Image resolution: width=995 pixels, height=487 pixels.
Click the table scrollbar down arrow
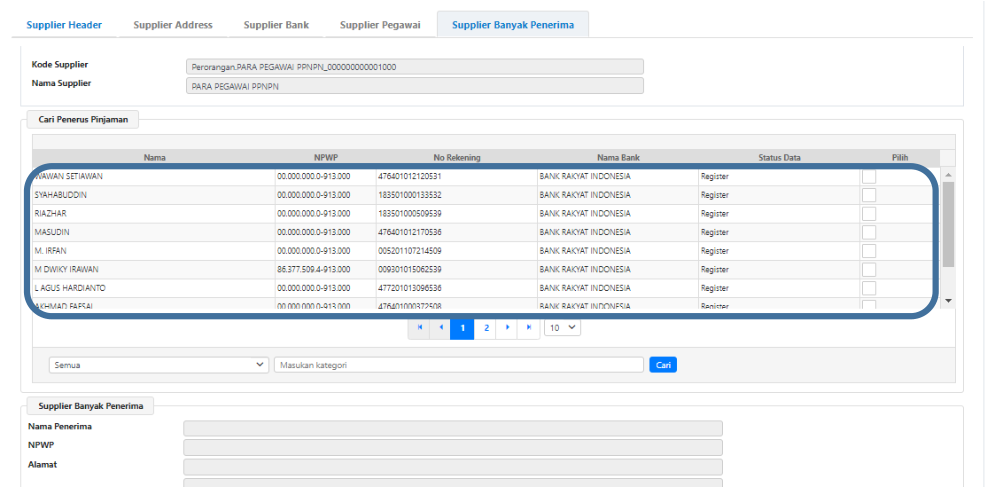(949, 300)
